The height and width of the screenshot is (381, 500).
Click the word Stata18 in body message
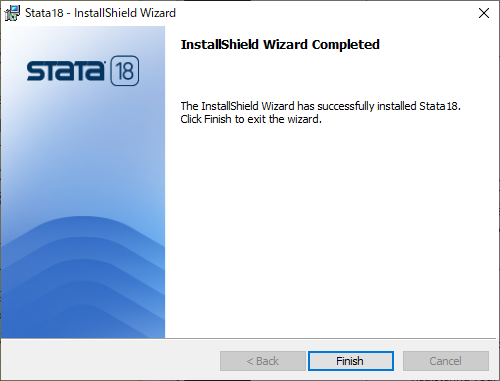click(440, 106)
